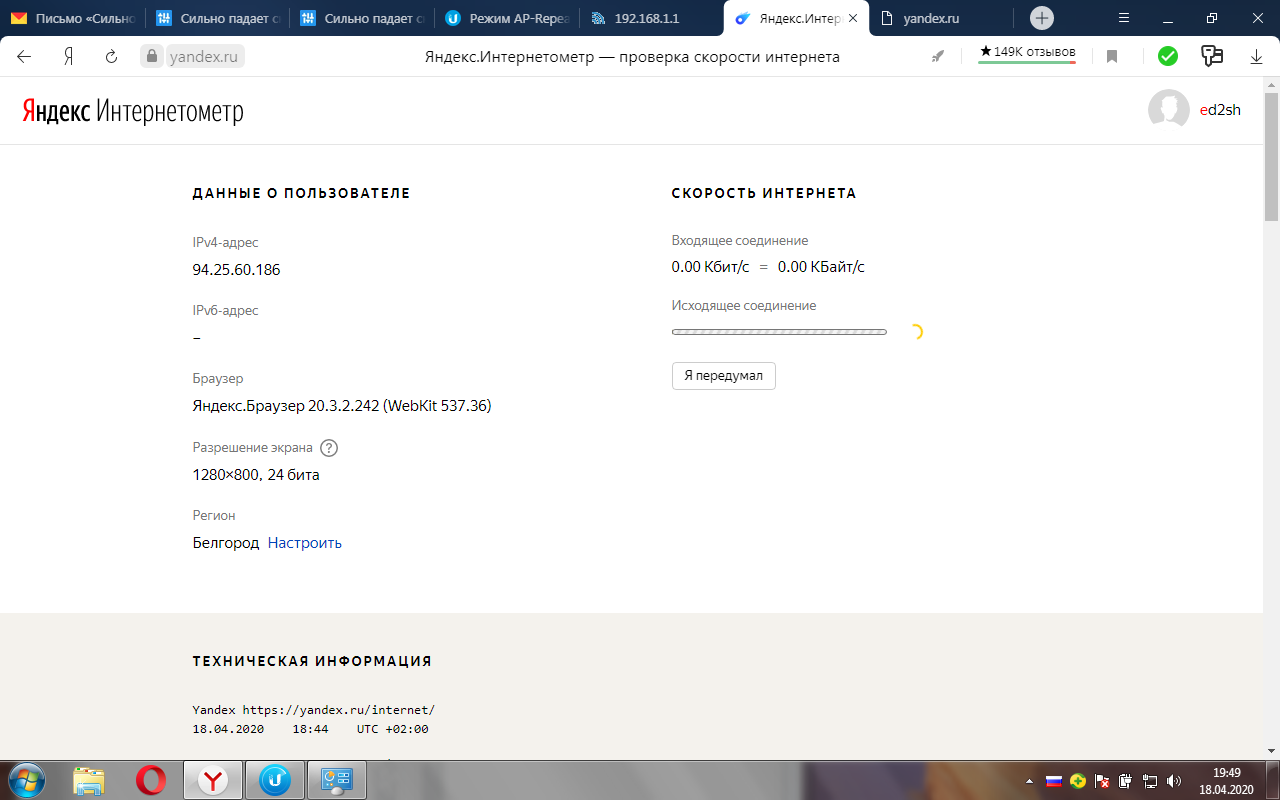Click the IPv4 address 94.25.60.186

point(236,270)
